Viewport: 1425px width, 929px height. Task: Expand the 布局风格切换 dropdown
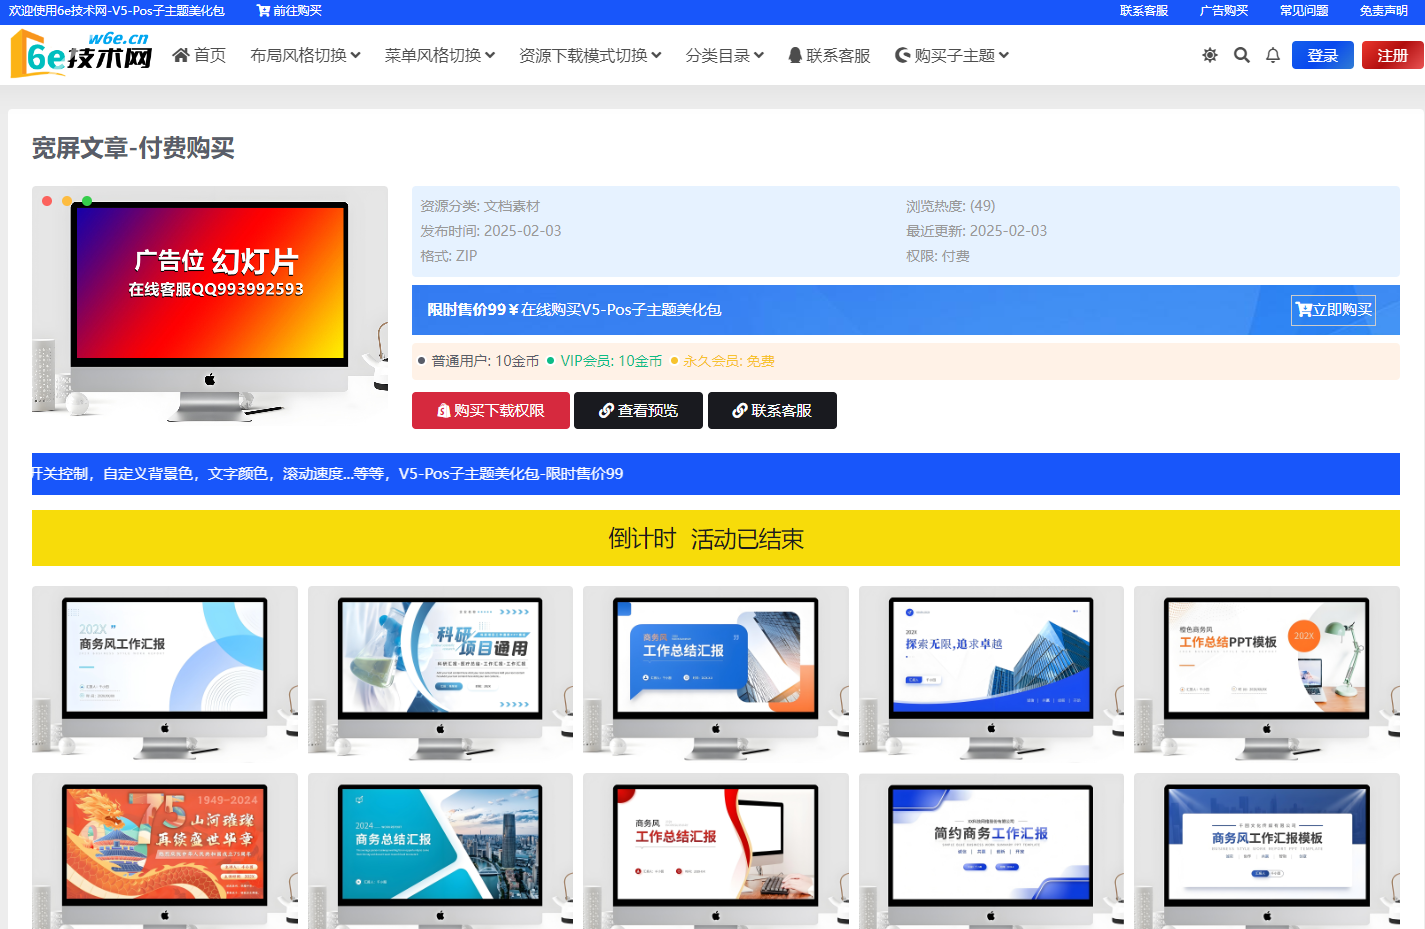[305, 55]
